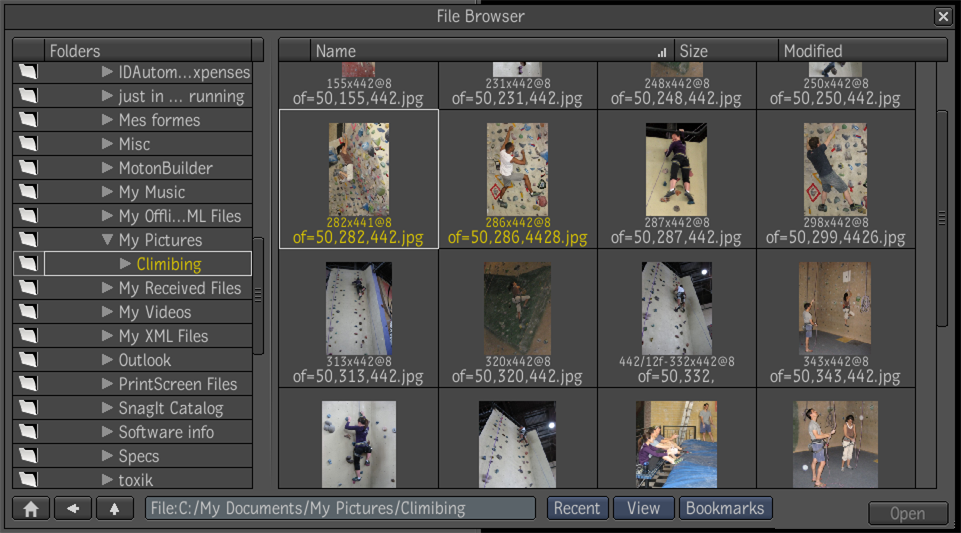Viewport: 961px width, 533px height.
Task: Click the folder icon beside Misc
Action: click(x=28, y=144)
